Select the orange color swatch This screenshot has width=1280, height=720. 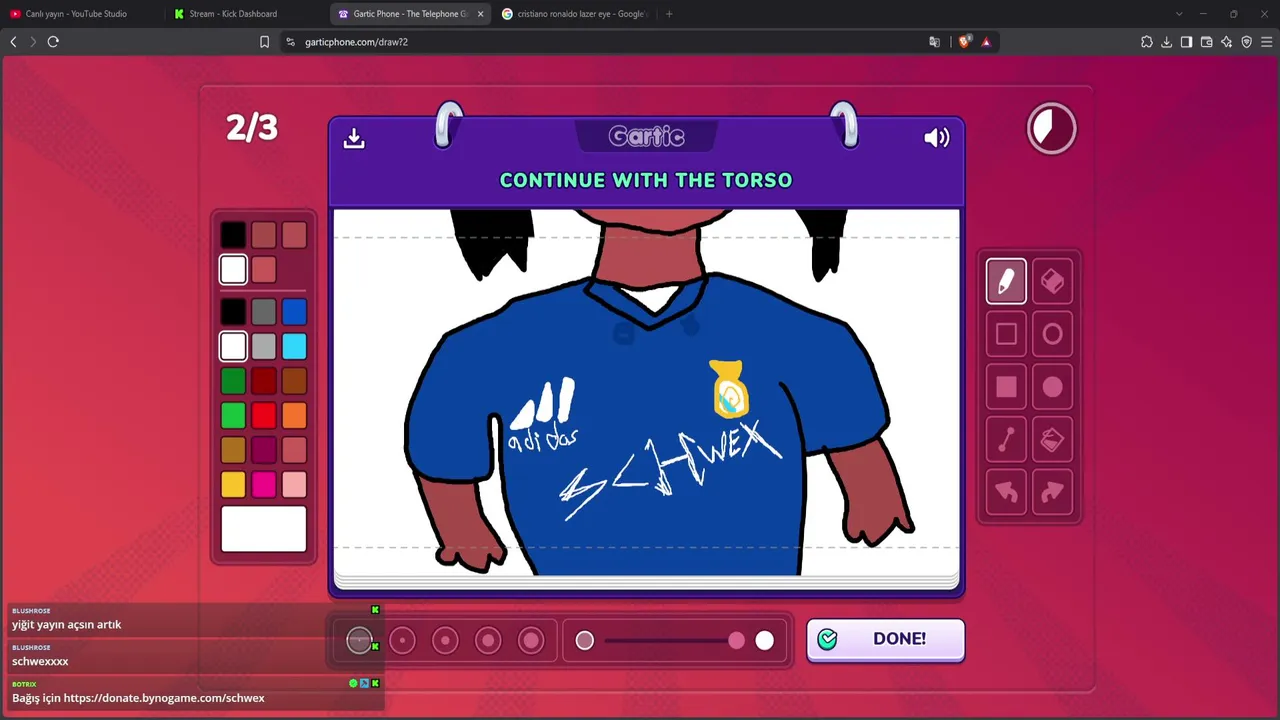(x=294, y=415)
